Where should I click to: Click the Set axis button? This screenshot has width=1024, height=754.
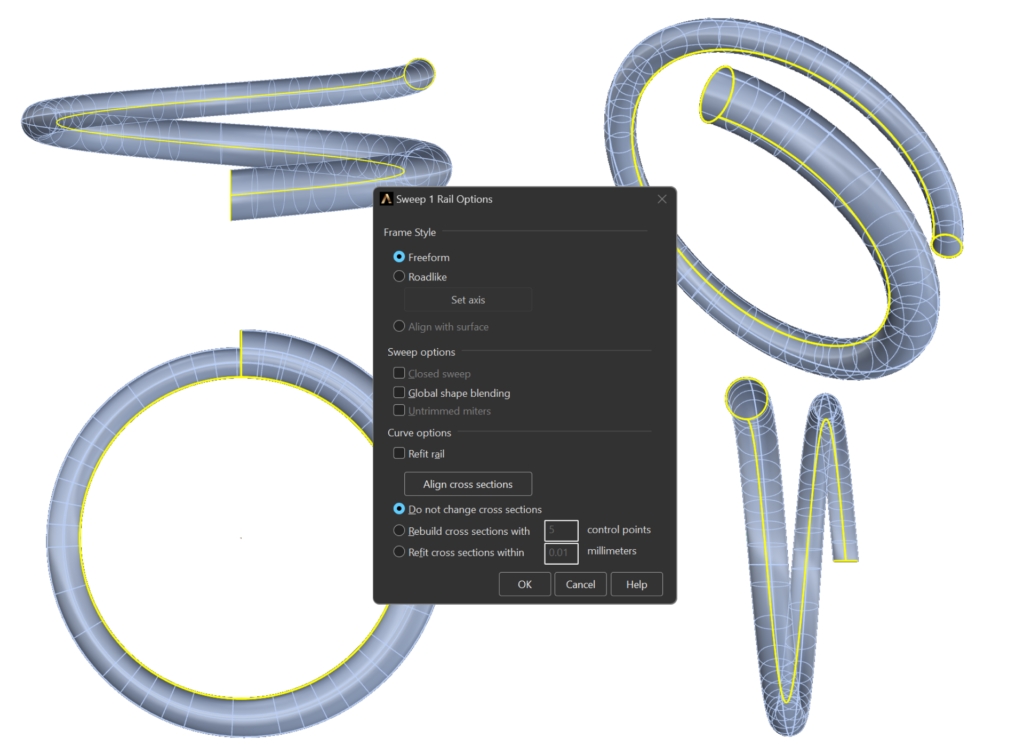(468, 300)
